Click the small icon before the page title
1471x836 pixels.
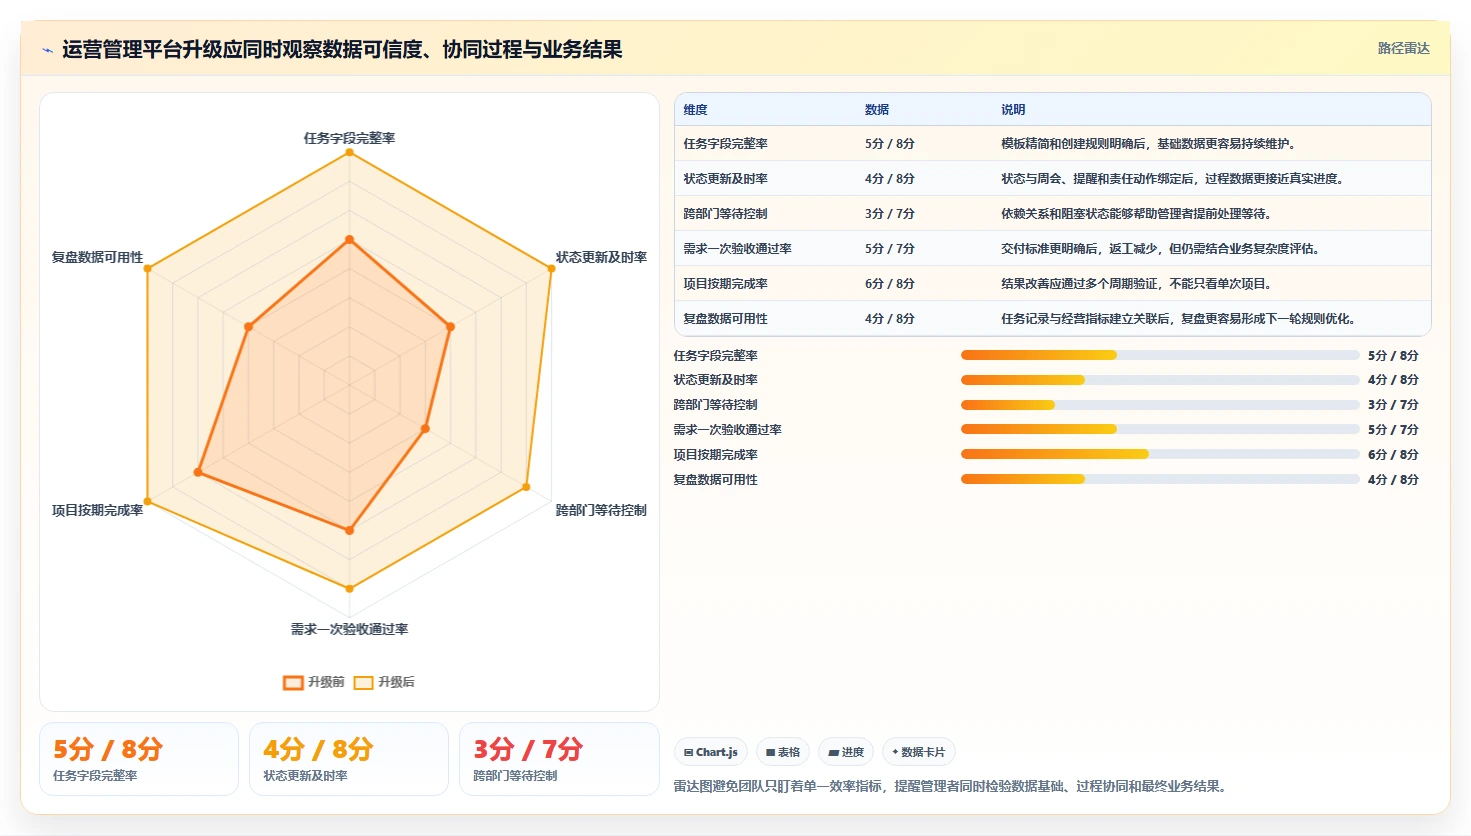click(47, 50)
